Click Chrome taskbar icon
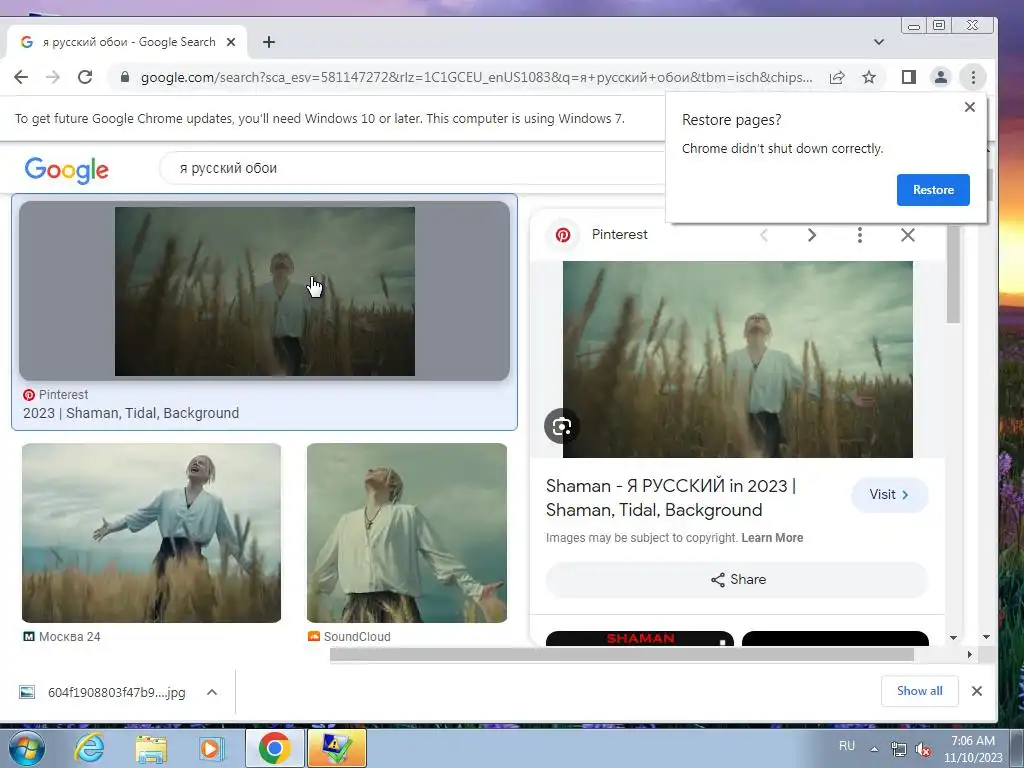1024x768 pixels. pos(274,748)
